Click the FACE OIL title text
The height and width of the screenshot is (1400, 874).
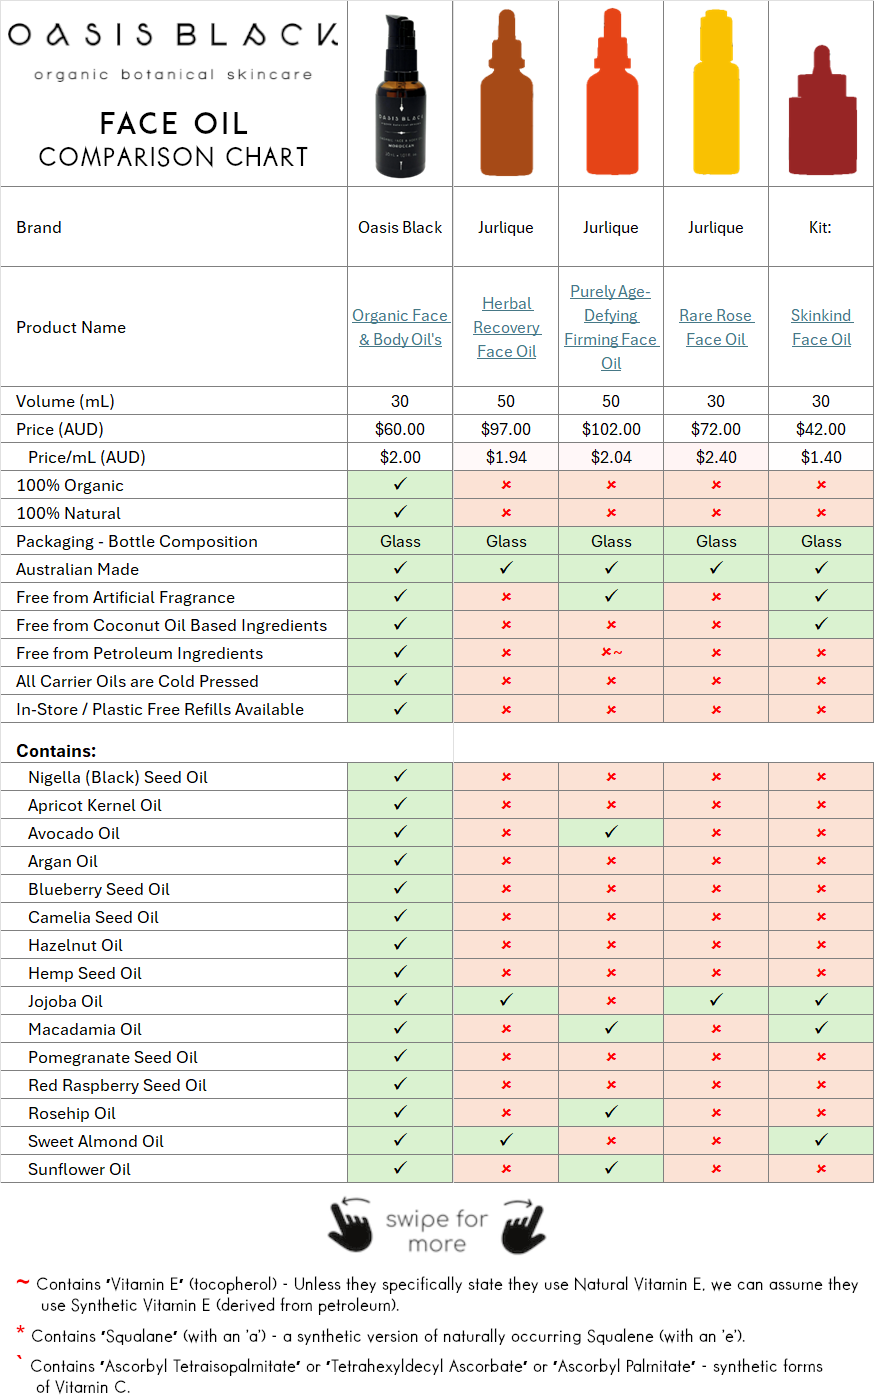[173, 123]
